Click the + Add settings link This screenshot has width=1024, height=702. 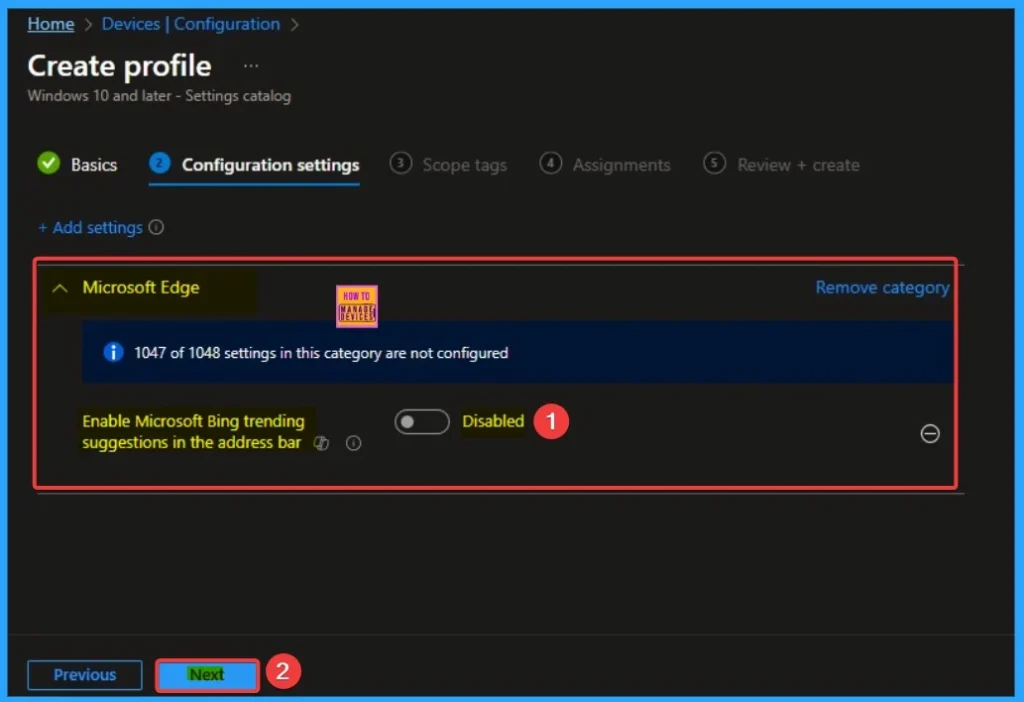click(90, 227)
